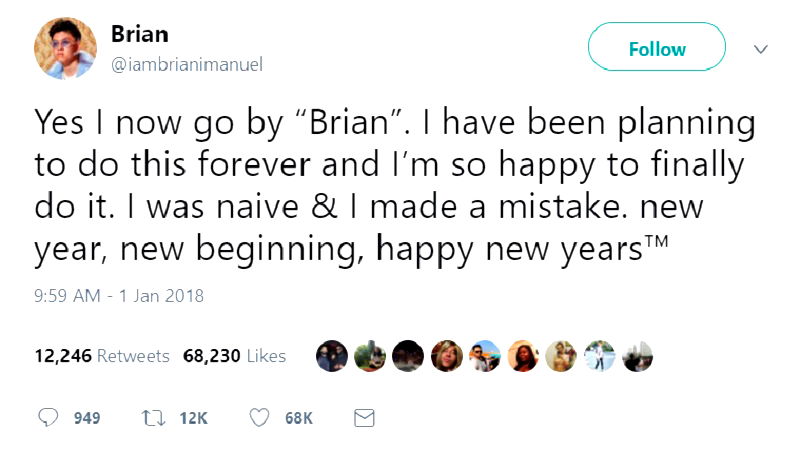Click the first liker avatar in the row
The image size is (800, 451).
coord(331,355)
